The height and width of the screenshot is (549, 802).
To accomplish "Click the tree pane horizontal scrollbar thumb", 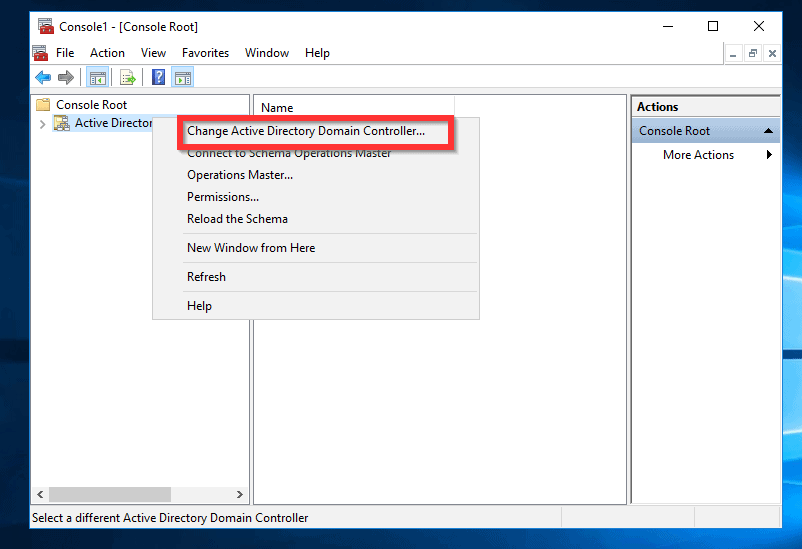I will click(x=110, y=495).
